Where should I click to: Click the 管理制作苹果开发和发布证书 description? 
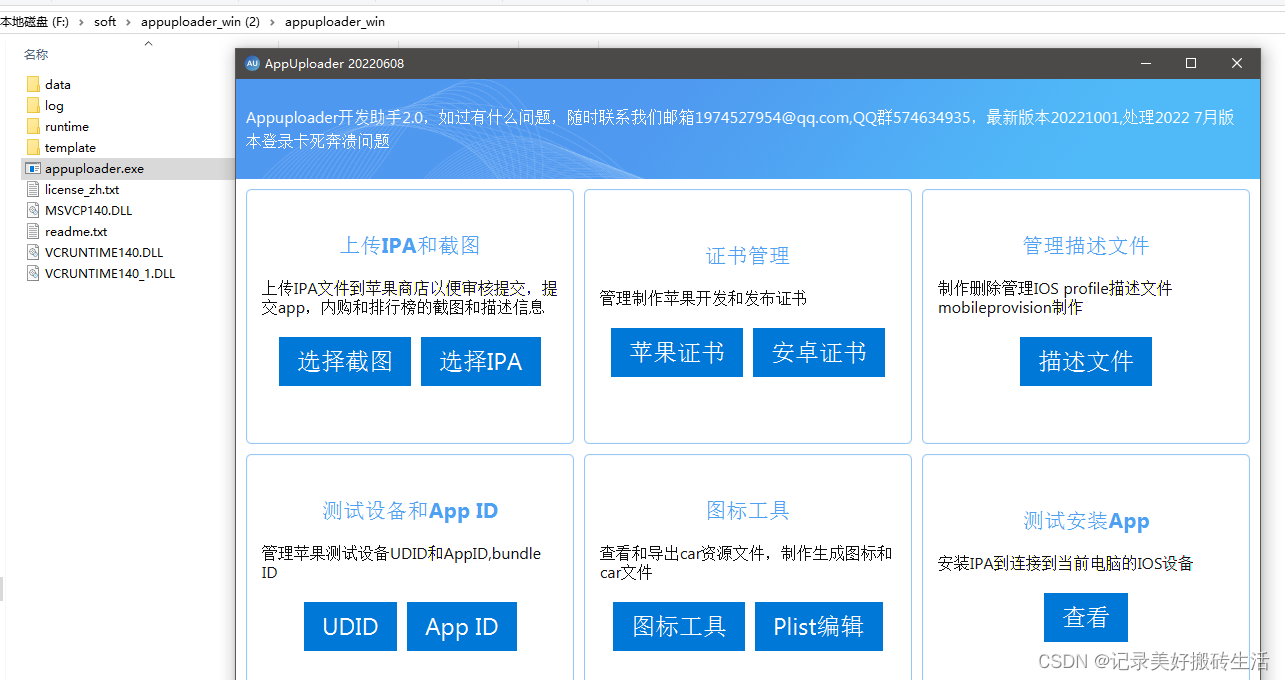pos(703,298)
